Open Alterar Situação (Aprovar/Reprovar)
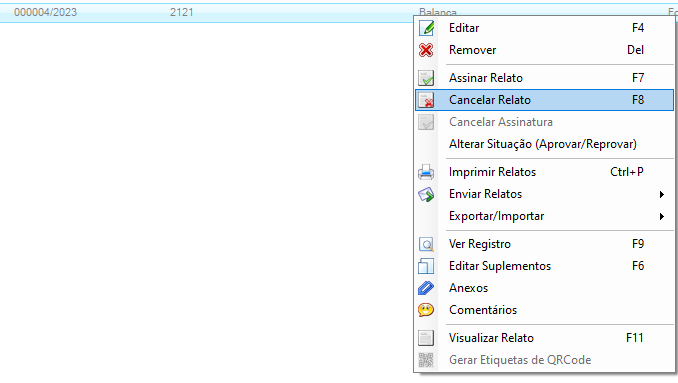Viewport: 678px width, 383px height. [x=544, y=144]
